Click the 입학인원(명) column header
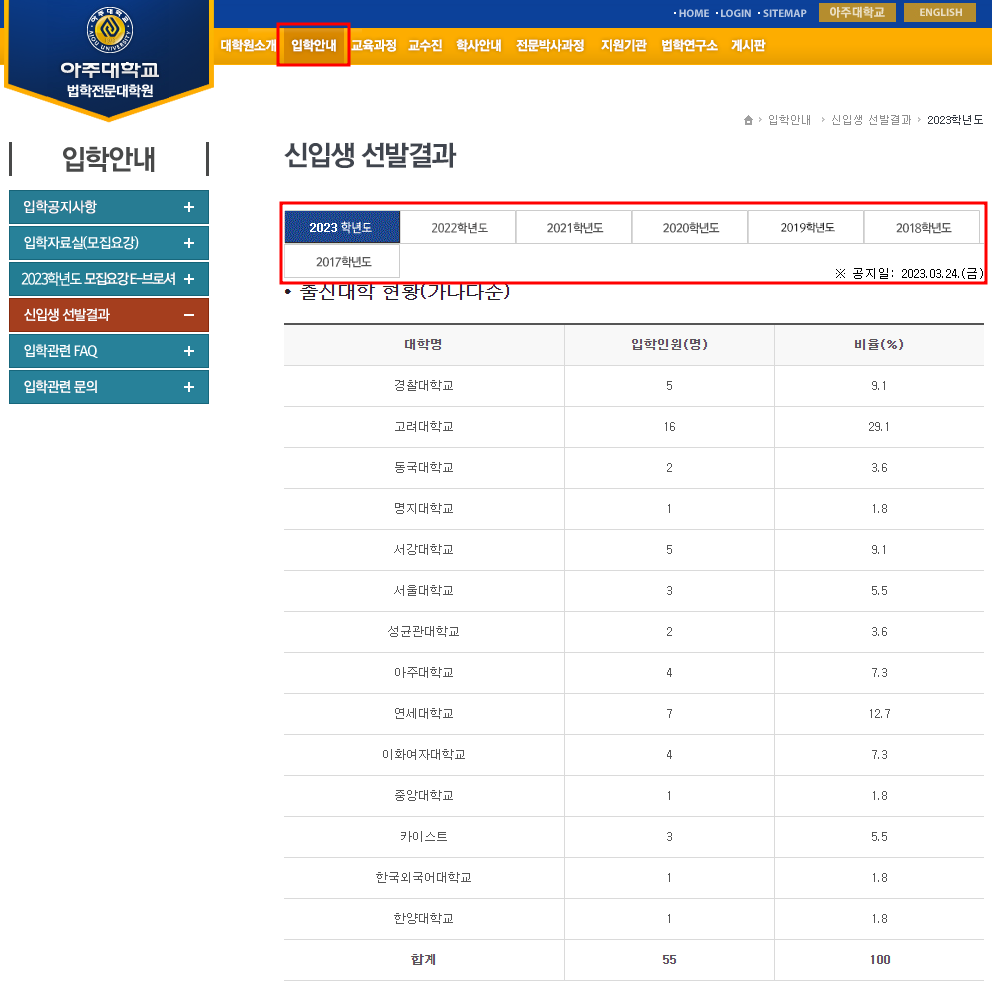This screenshot has height=991, width=992. click(669, 344)
